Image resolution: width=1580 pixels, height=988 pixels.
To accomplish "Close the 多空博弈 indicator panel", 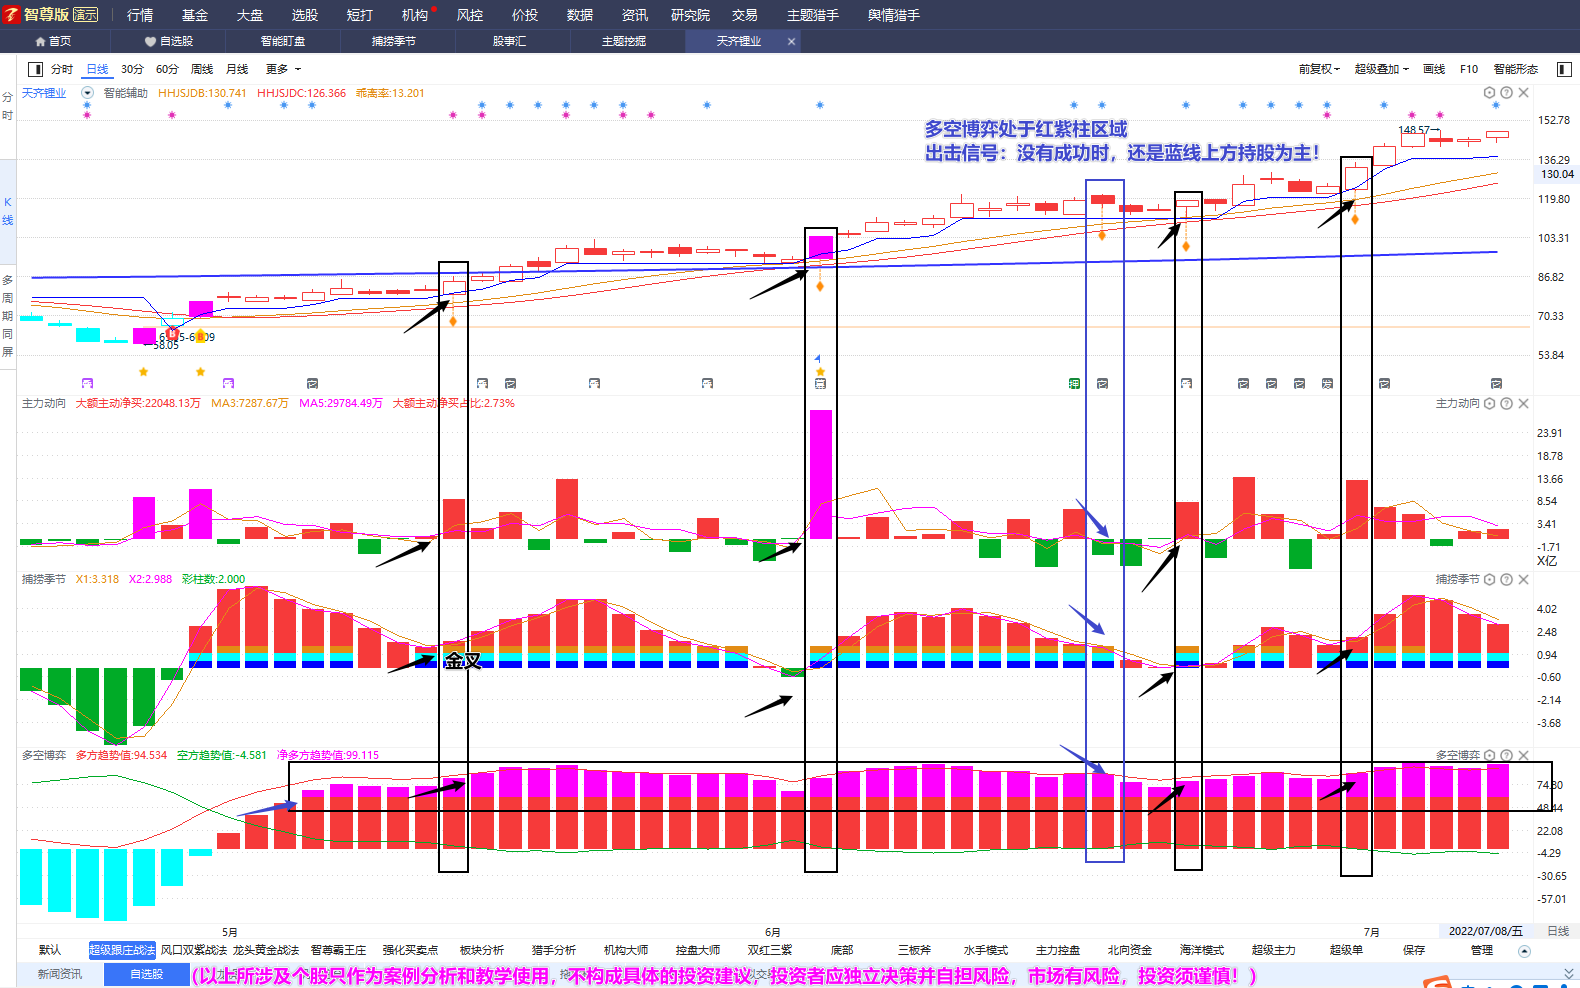I will pyautogui.click(x=1523, y=756).
